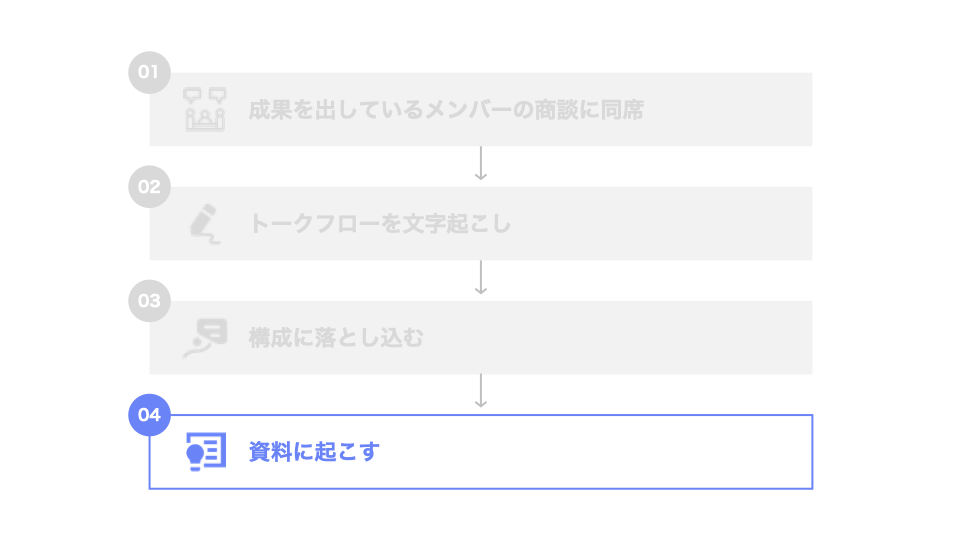
Task: Click the 01 step number badge
Action: pos(150,72)
